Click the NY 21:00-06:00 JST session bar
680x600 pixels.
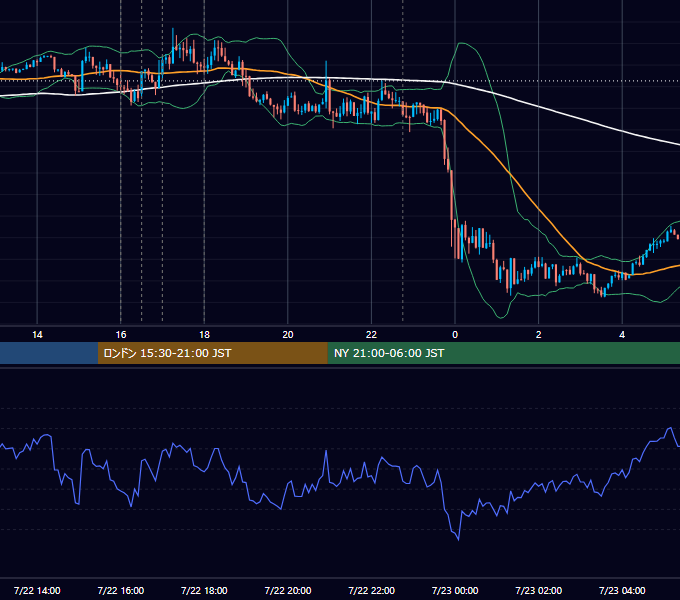click(x=503, y=353)
